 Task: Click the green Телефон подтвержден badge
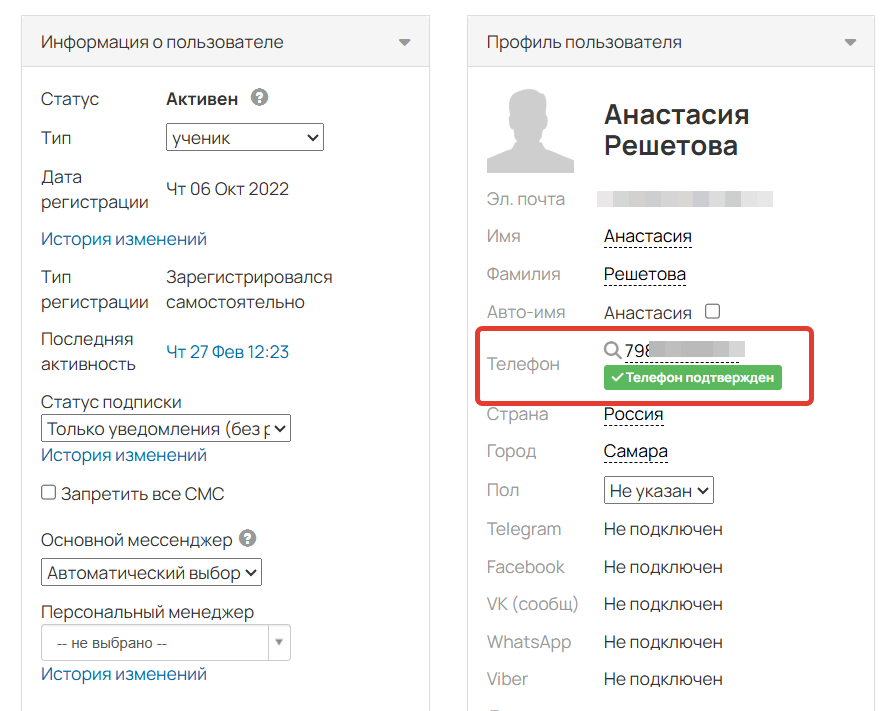pos(693,379)
